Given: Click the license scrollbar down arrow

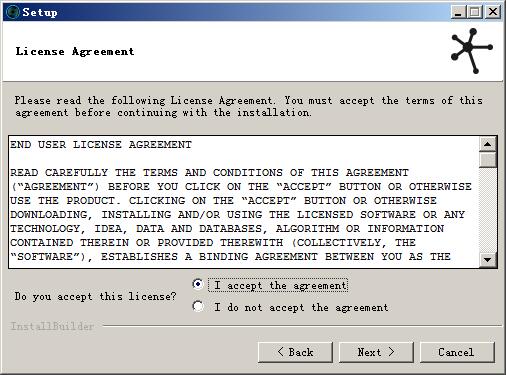Looking at the screenshot, I should pos(488,259).
